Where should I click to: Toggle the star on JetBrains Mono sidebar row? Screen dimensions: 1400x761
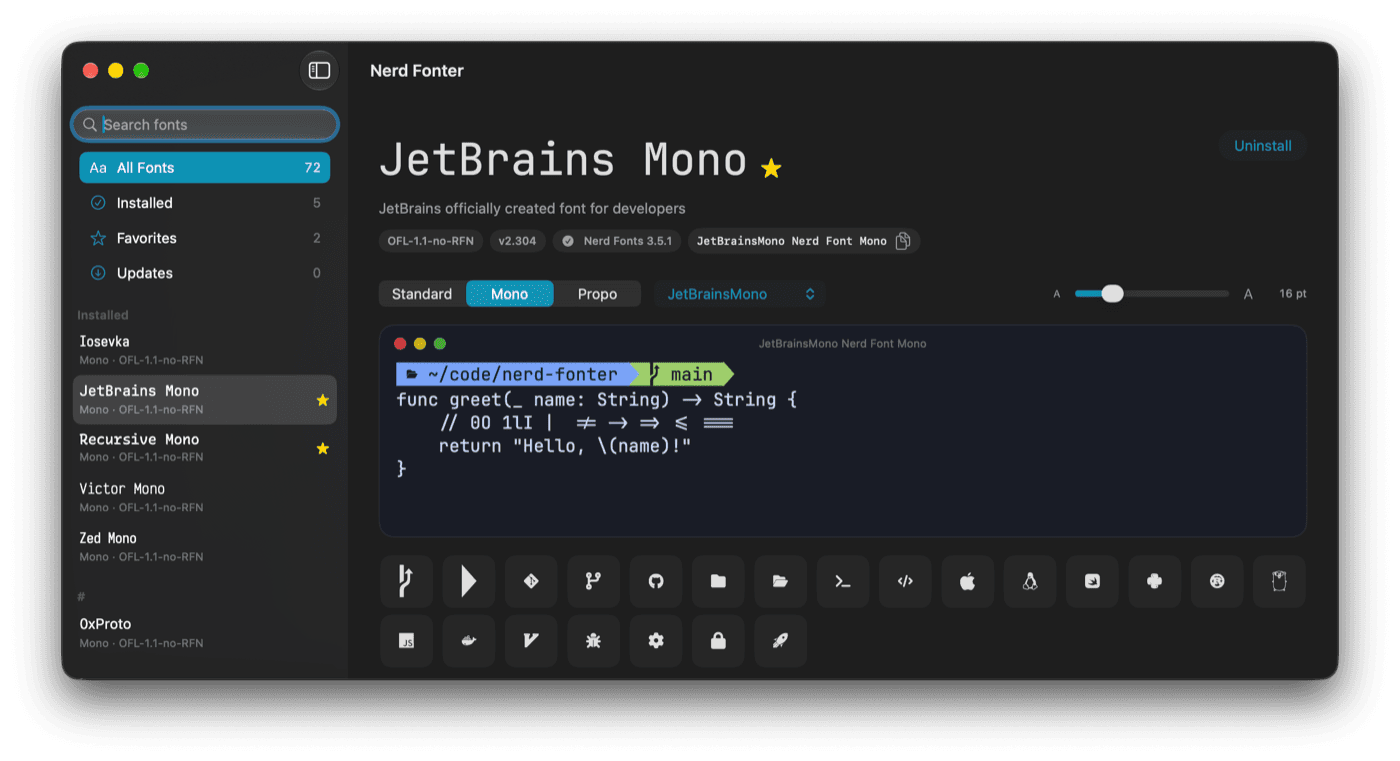tap(323, 400)
